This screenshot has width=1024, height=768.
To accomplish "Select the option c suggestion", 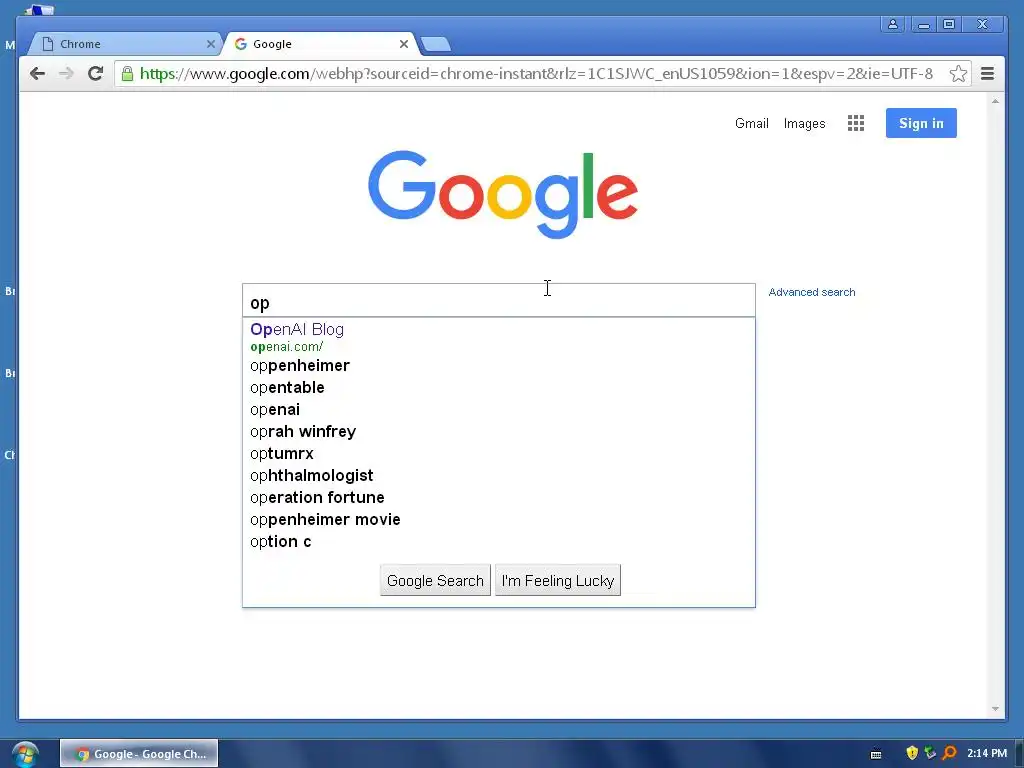I will point(499,541).
